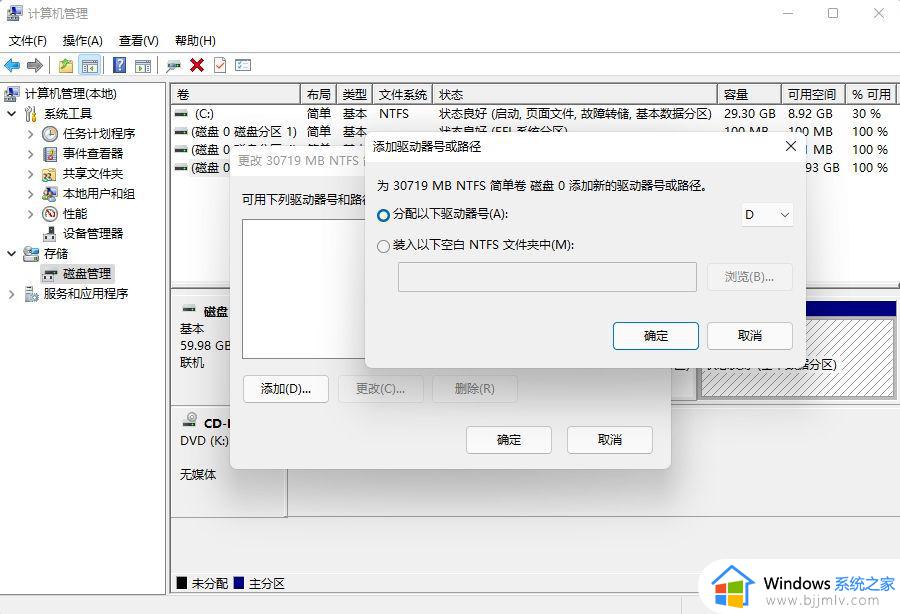
Task: Expand the 服务和应用程序 tree node
Action: point(11,294)
